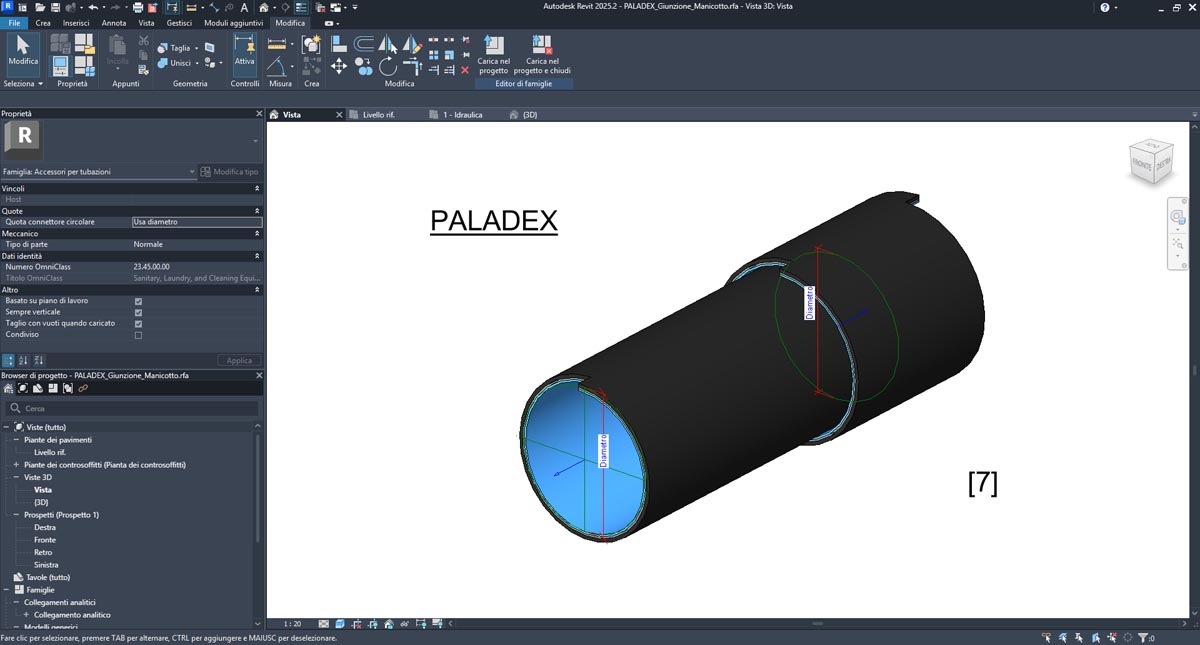Open the Annota ribbon tab

(x=114, y=23)
